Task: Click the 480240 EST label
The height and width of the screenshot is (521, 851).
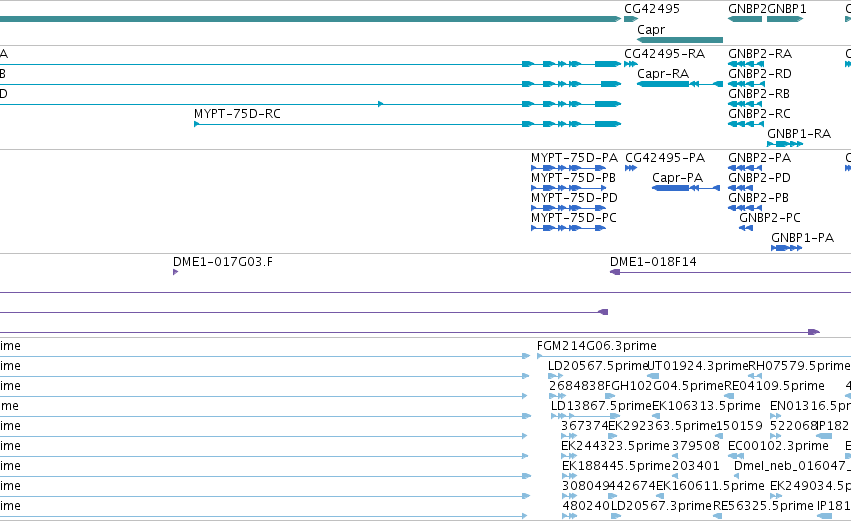Action: 586,506
